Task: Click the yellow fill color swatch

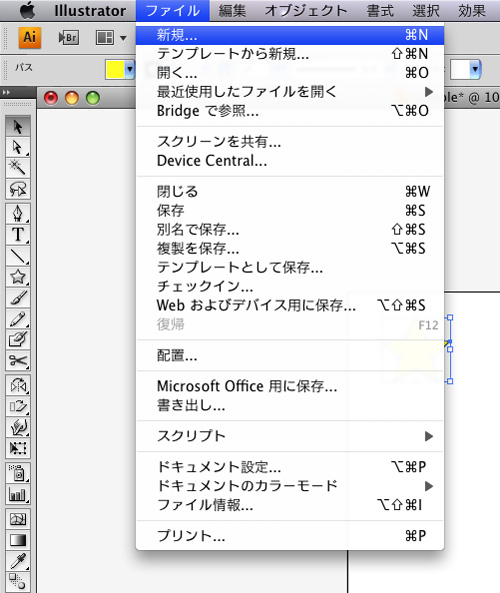Action: tap(115, 70)
